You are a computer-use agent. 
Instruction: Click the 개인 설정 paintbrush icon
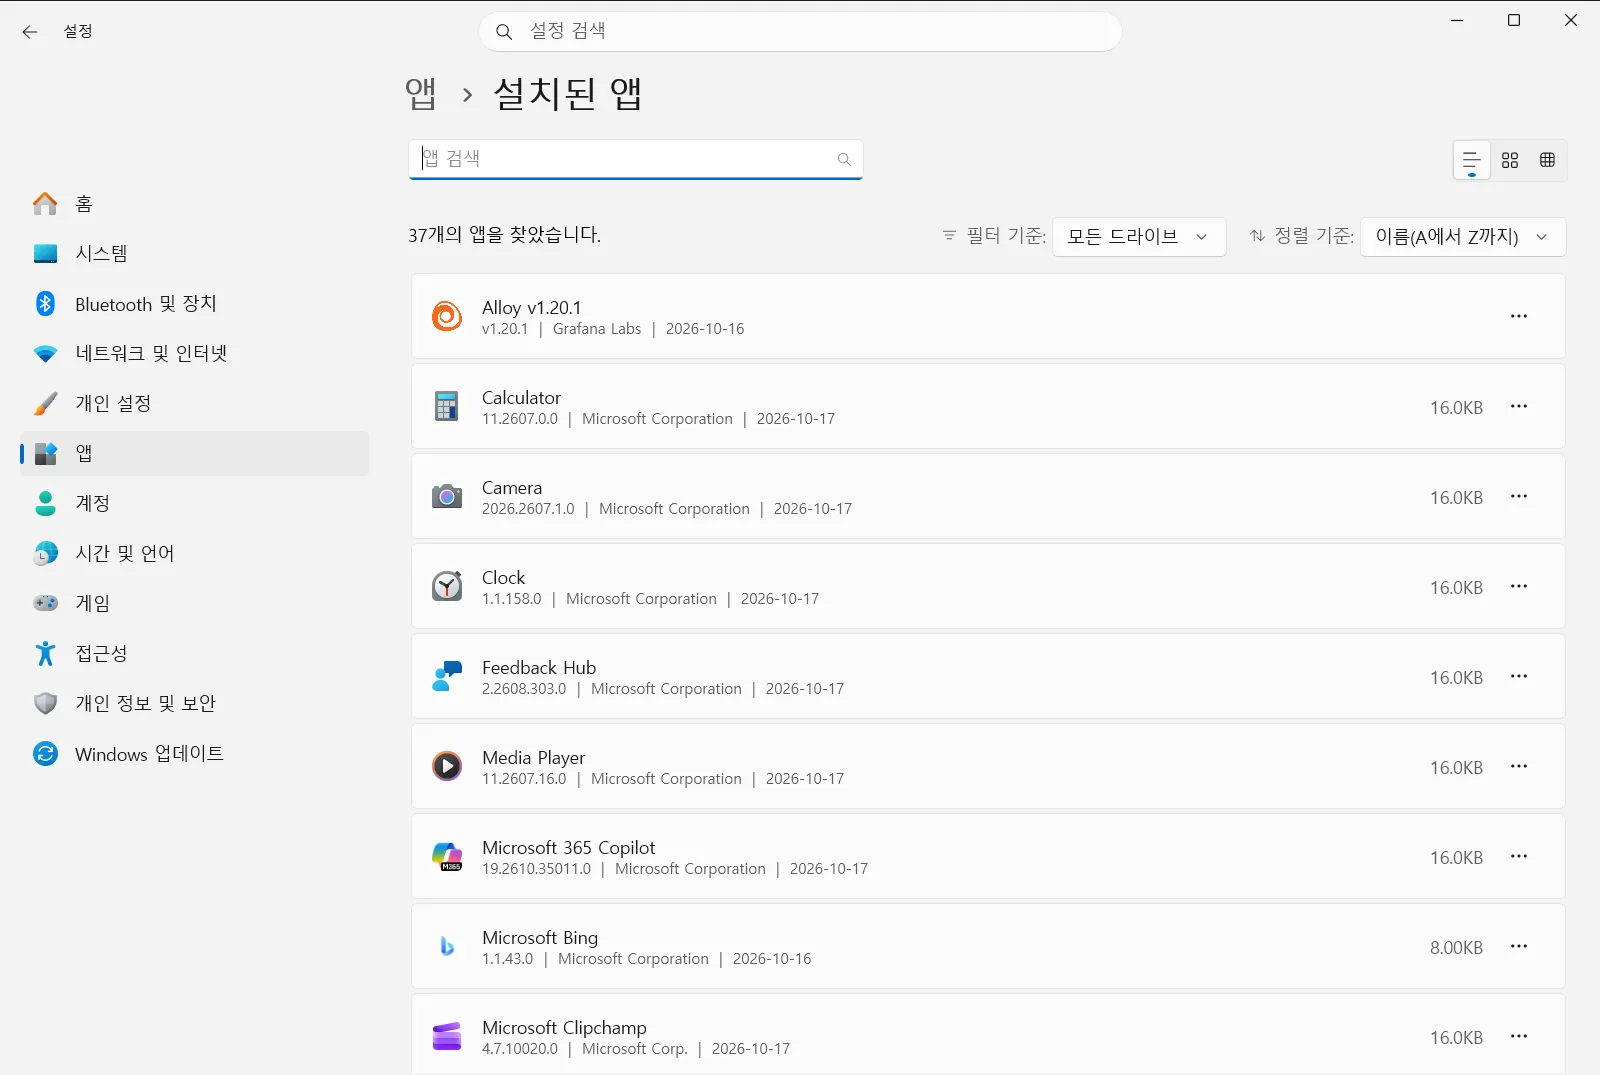tap(45, 403)
